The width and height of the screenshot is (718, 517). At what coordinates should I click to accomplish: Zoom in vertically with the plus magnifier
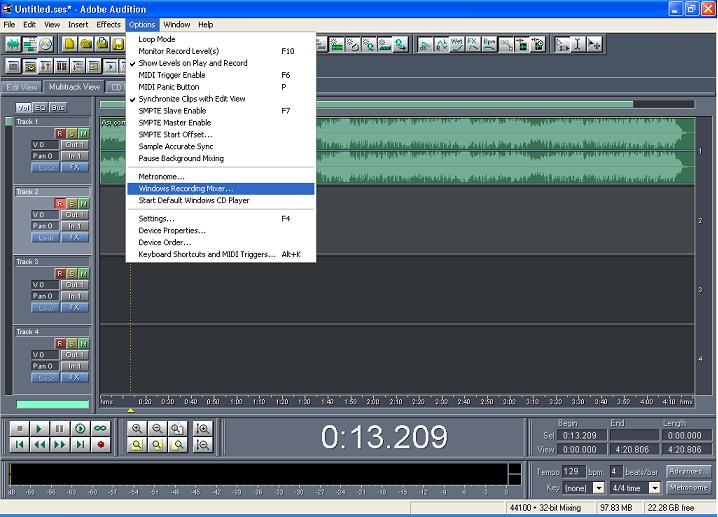202,429
